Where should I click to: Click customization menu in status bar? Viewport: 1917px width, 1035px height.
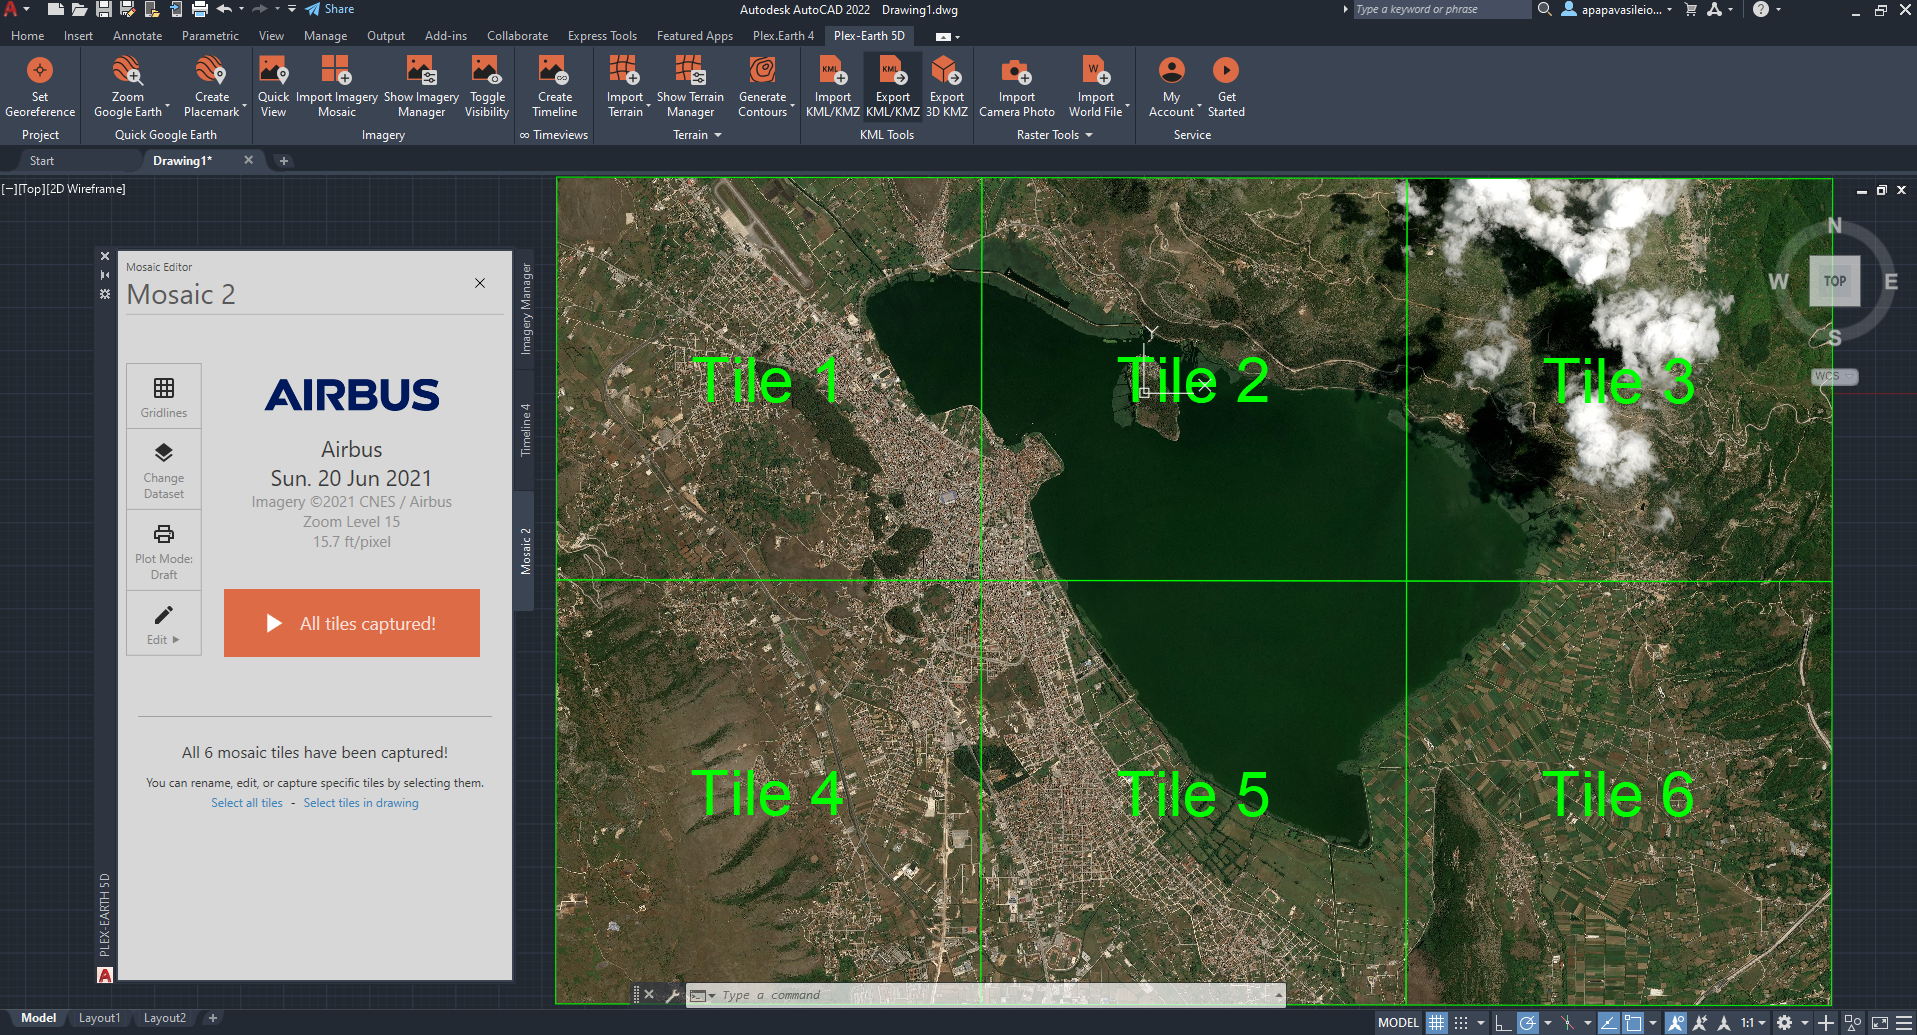click(1904, 1022)
